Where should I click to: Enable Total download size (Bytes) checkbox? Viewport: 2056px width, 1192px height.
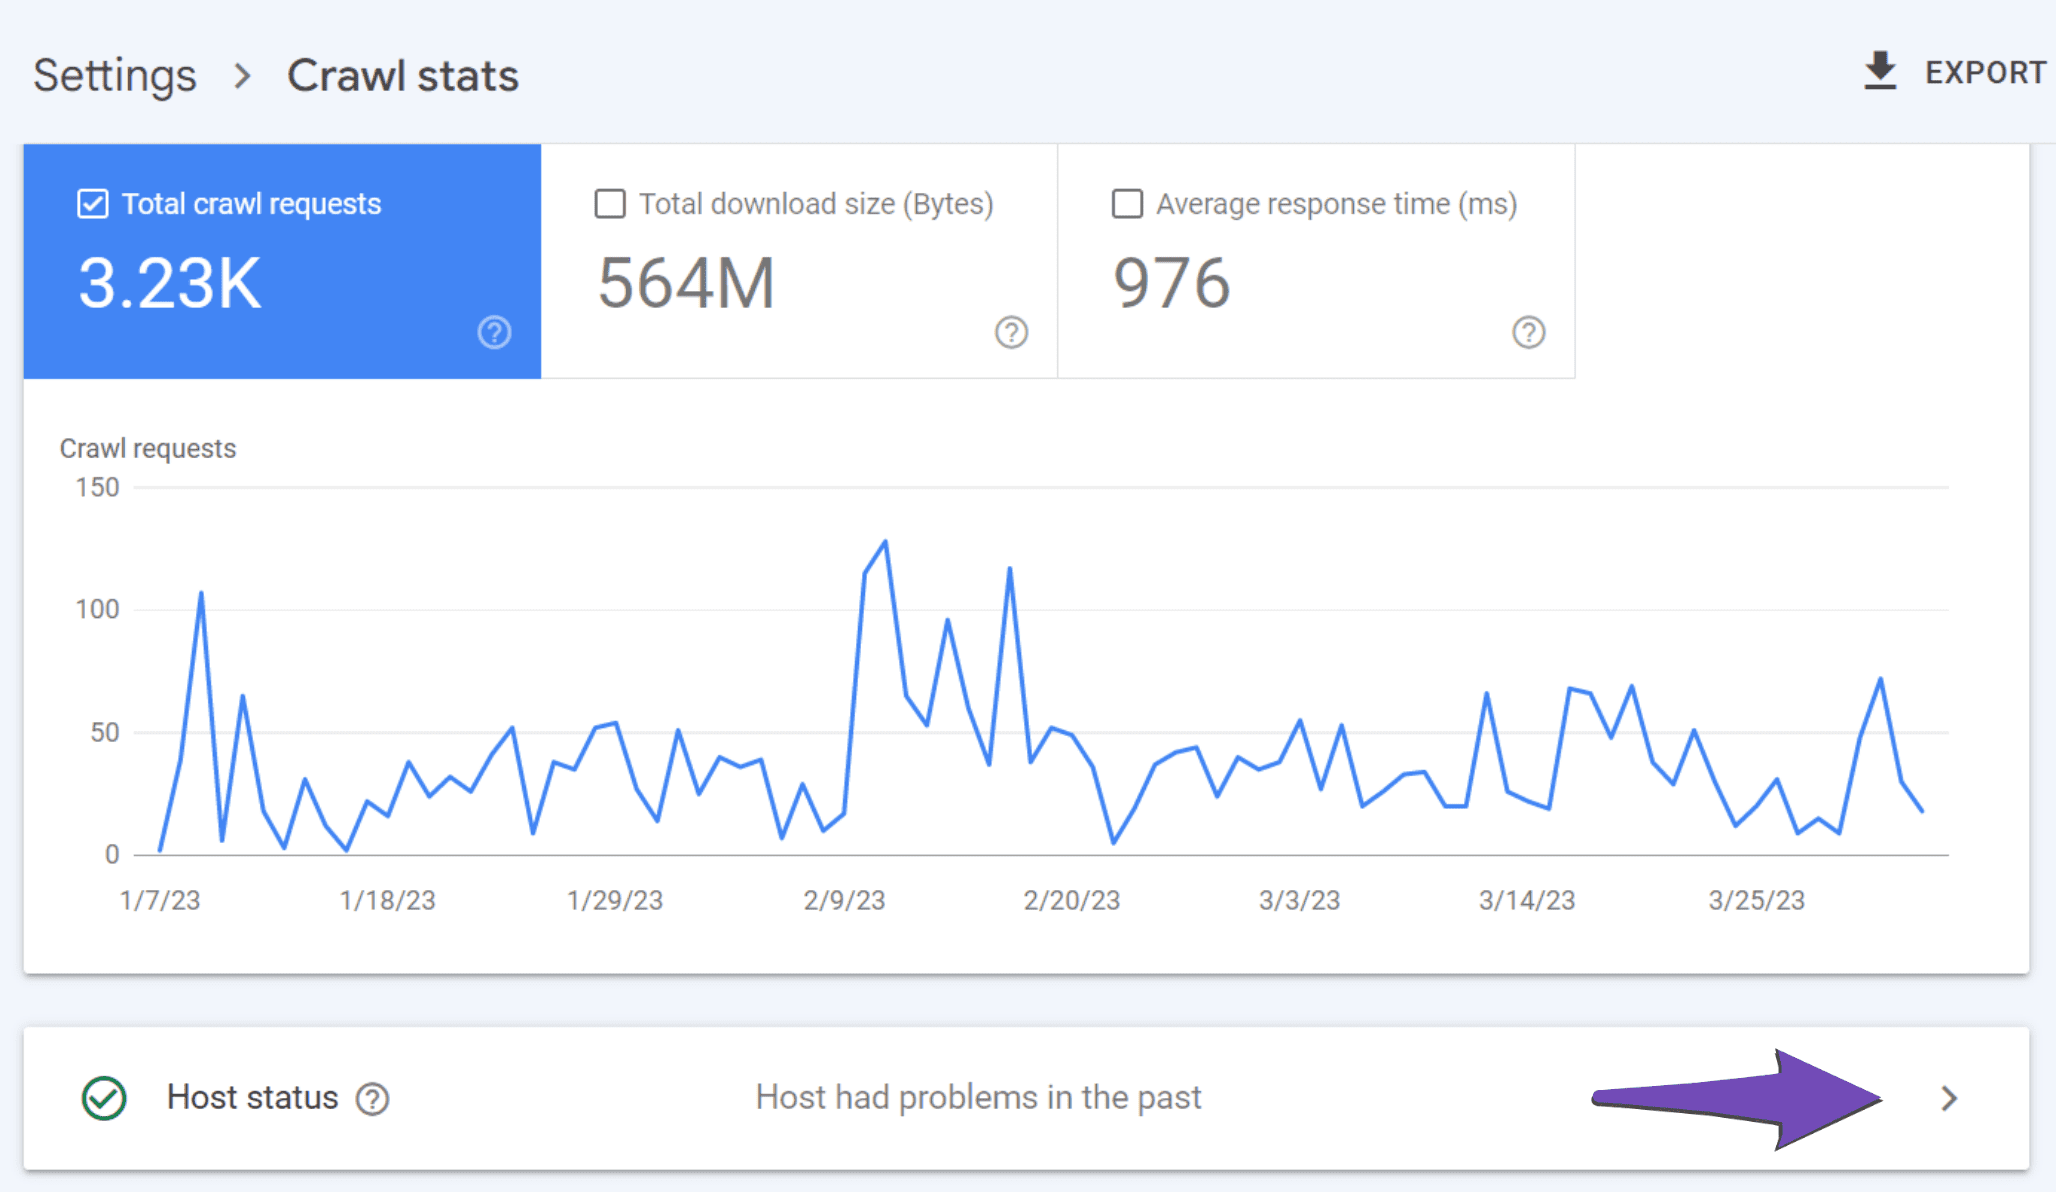point(610,204)
